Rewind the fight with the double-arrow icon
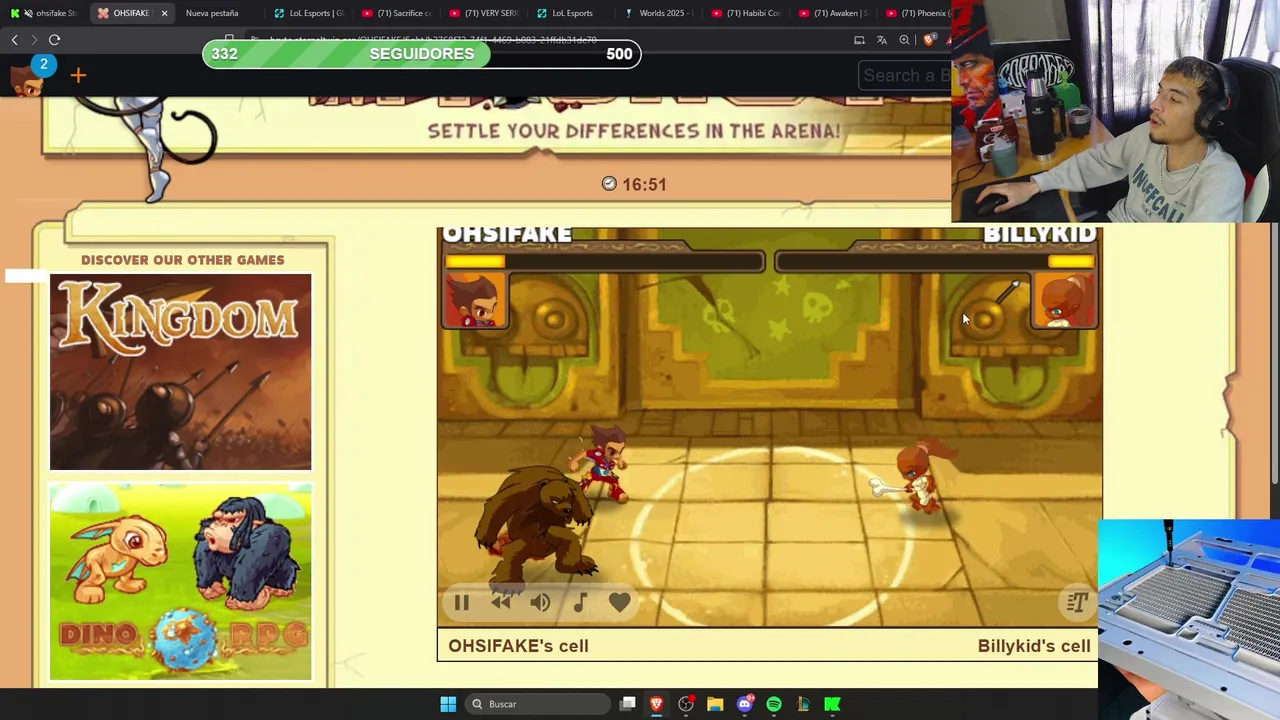The width and height of the screenshot is (1280, 720). 501,602
